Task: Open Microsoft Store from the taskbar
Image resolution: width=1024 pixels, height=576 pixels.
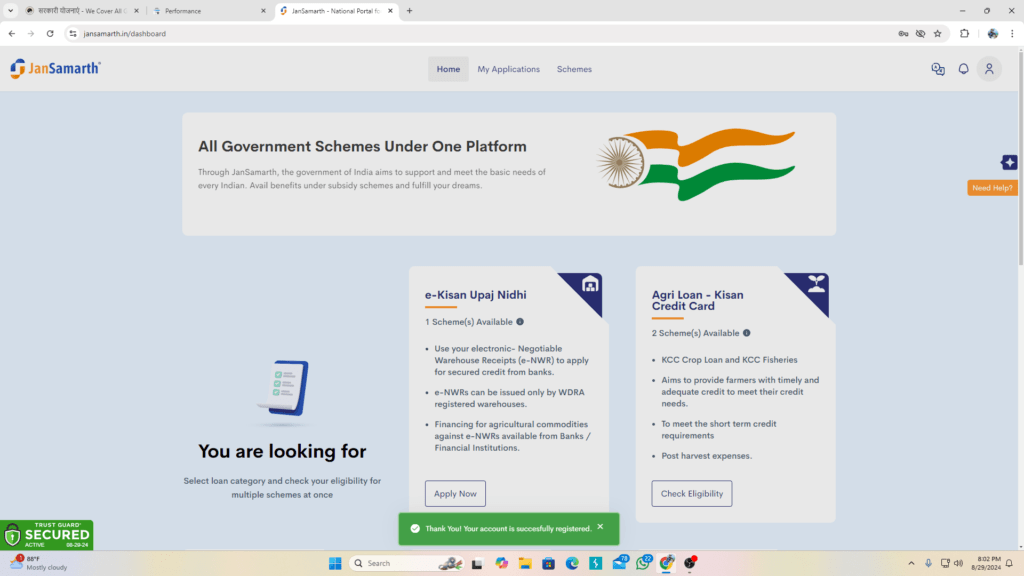Action: tap(549, 563)
